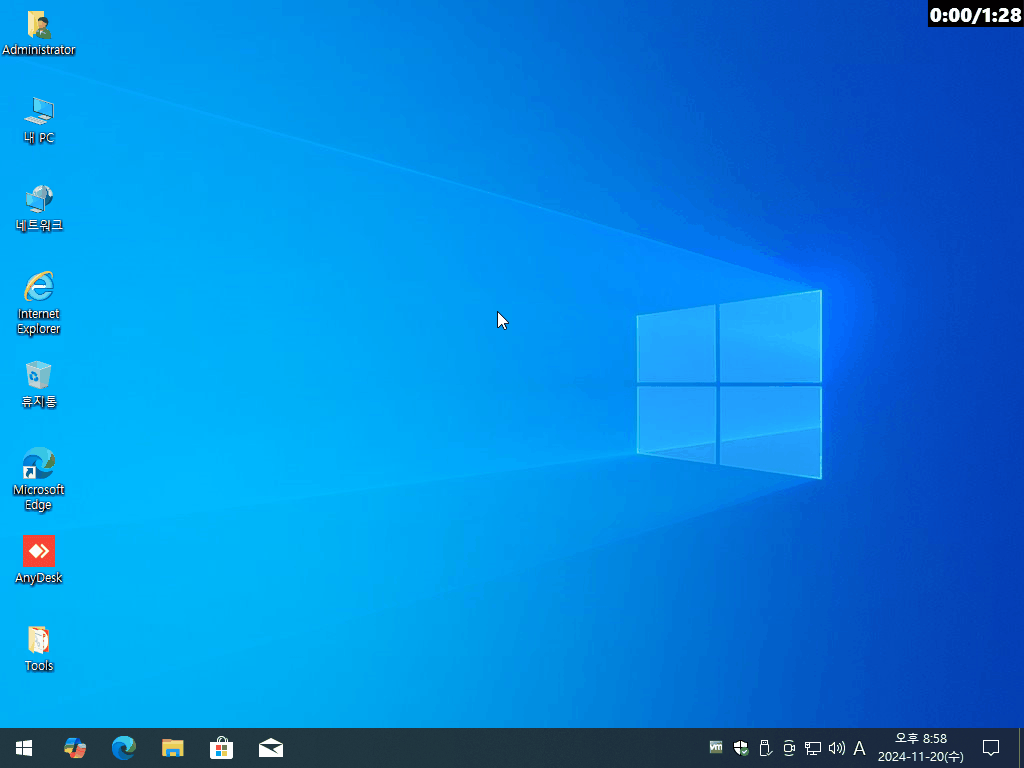This screenshot has height=768, width=1024.
Task: Open Windows Security from the tray shield
Action: [741, 748]
